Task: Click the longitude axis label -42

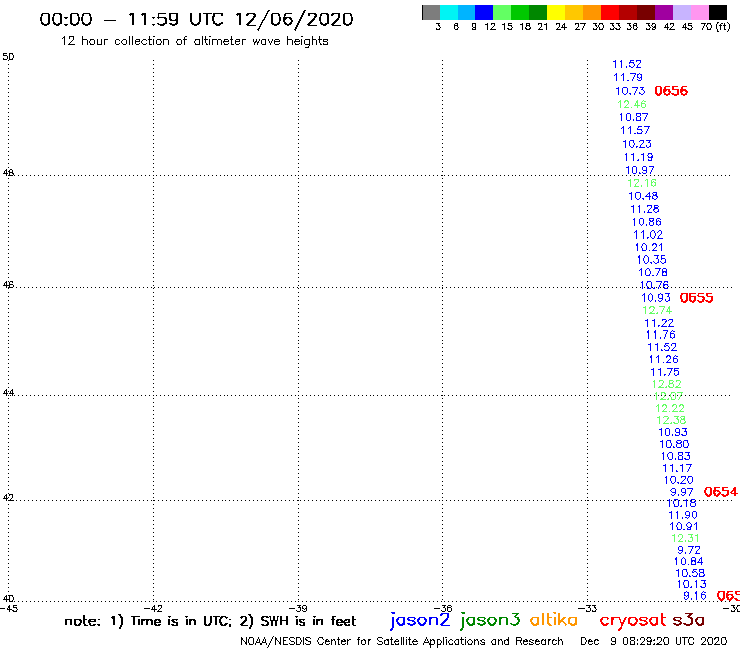Action: click(x=153, y=608)
